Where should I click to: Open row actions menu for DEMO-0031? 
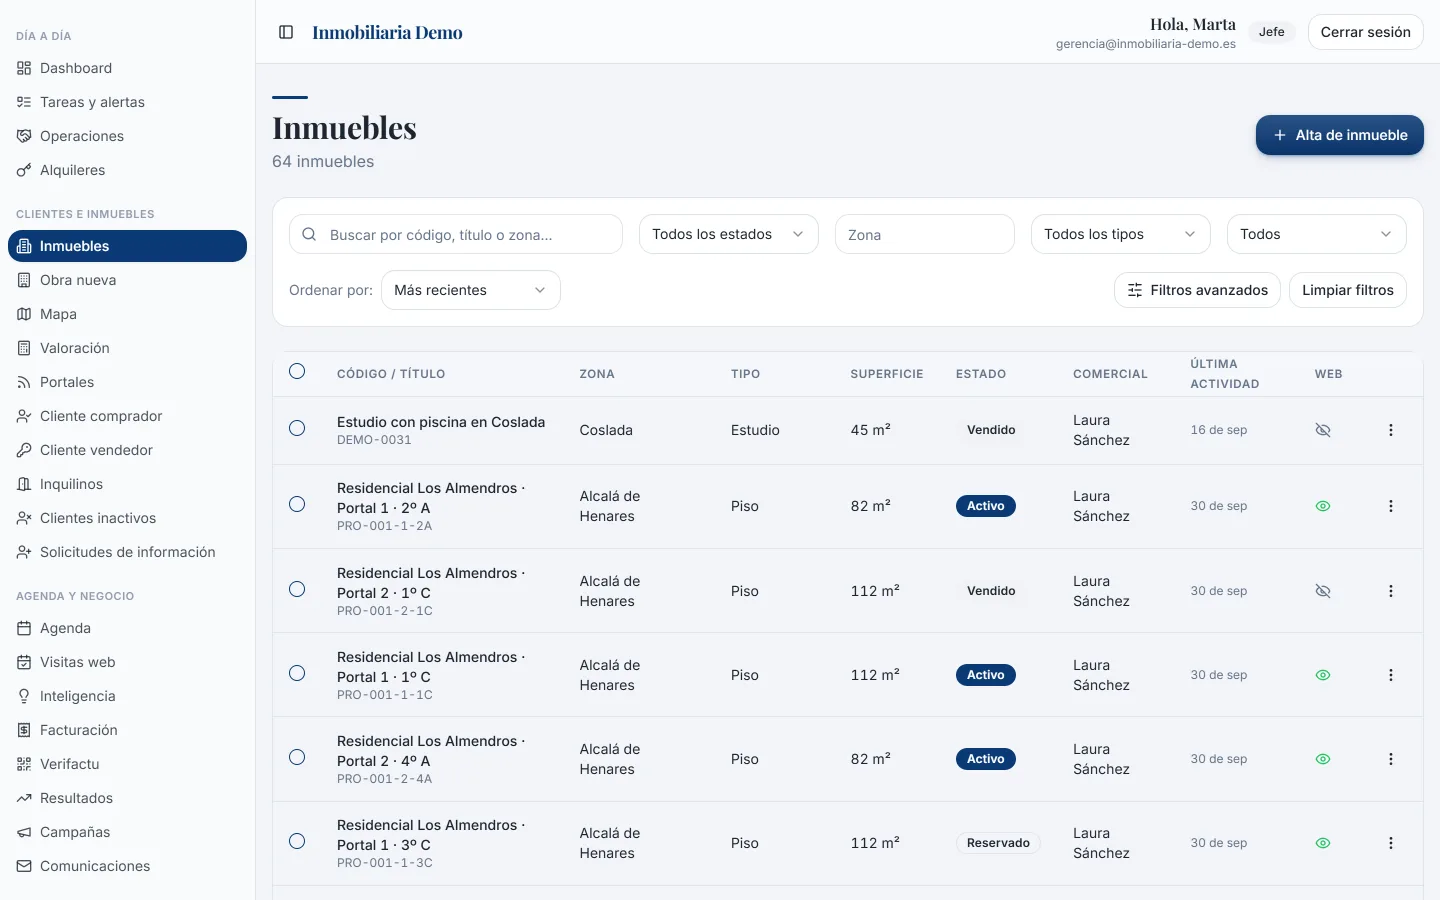click(x=1390, y=430)
